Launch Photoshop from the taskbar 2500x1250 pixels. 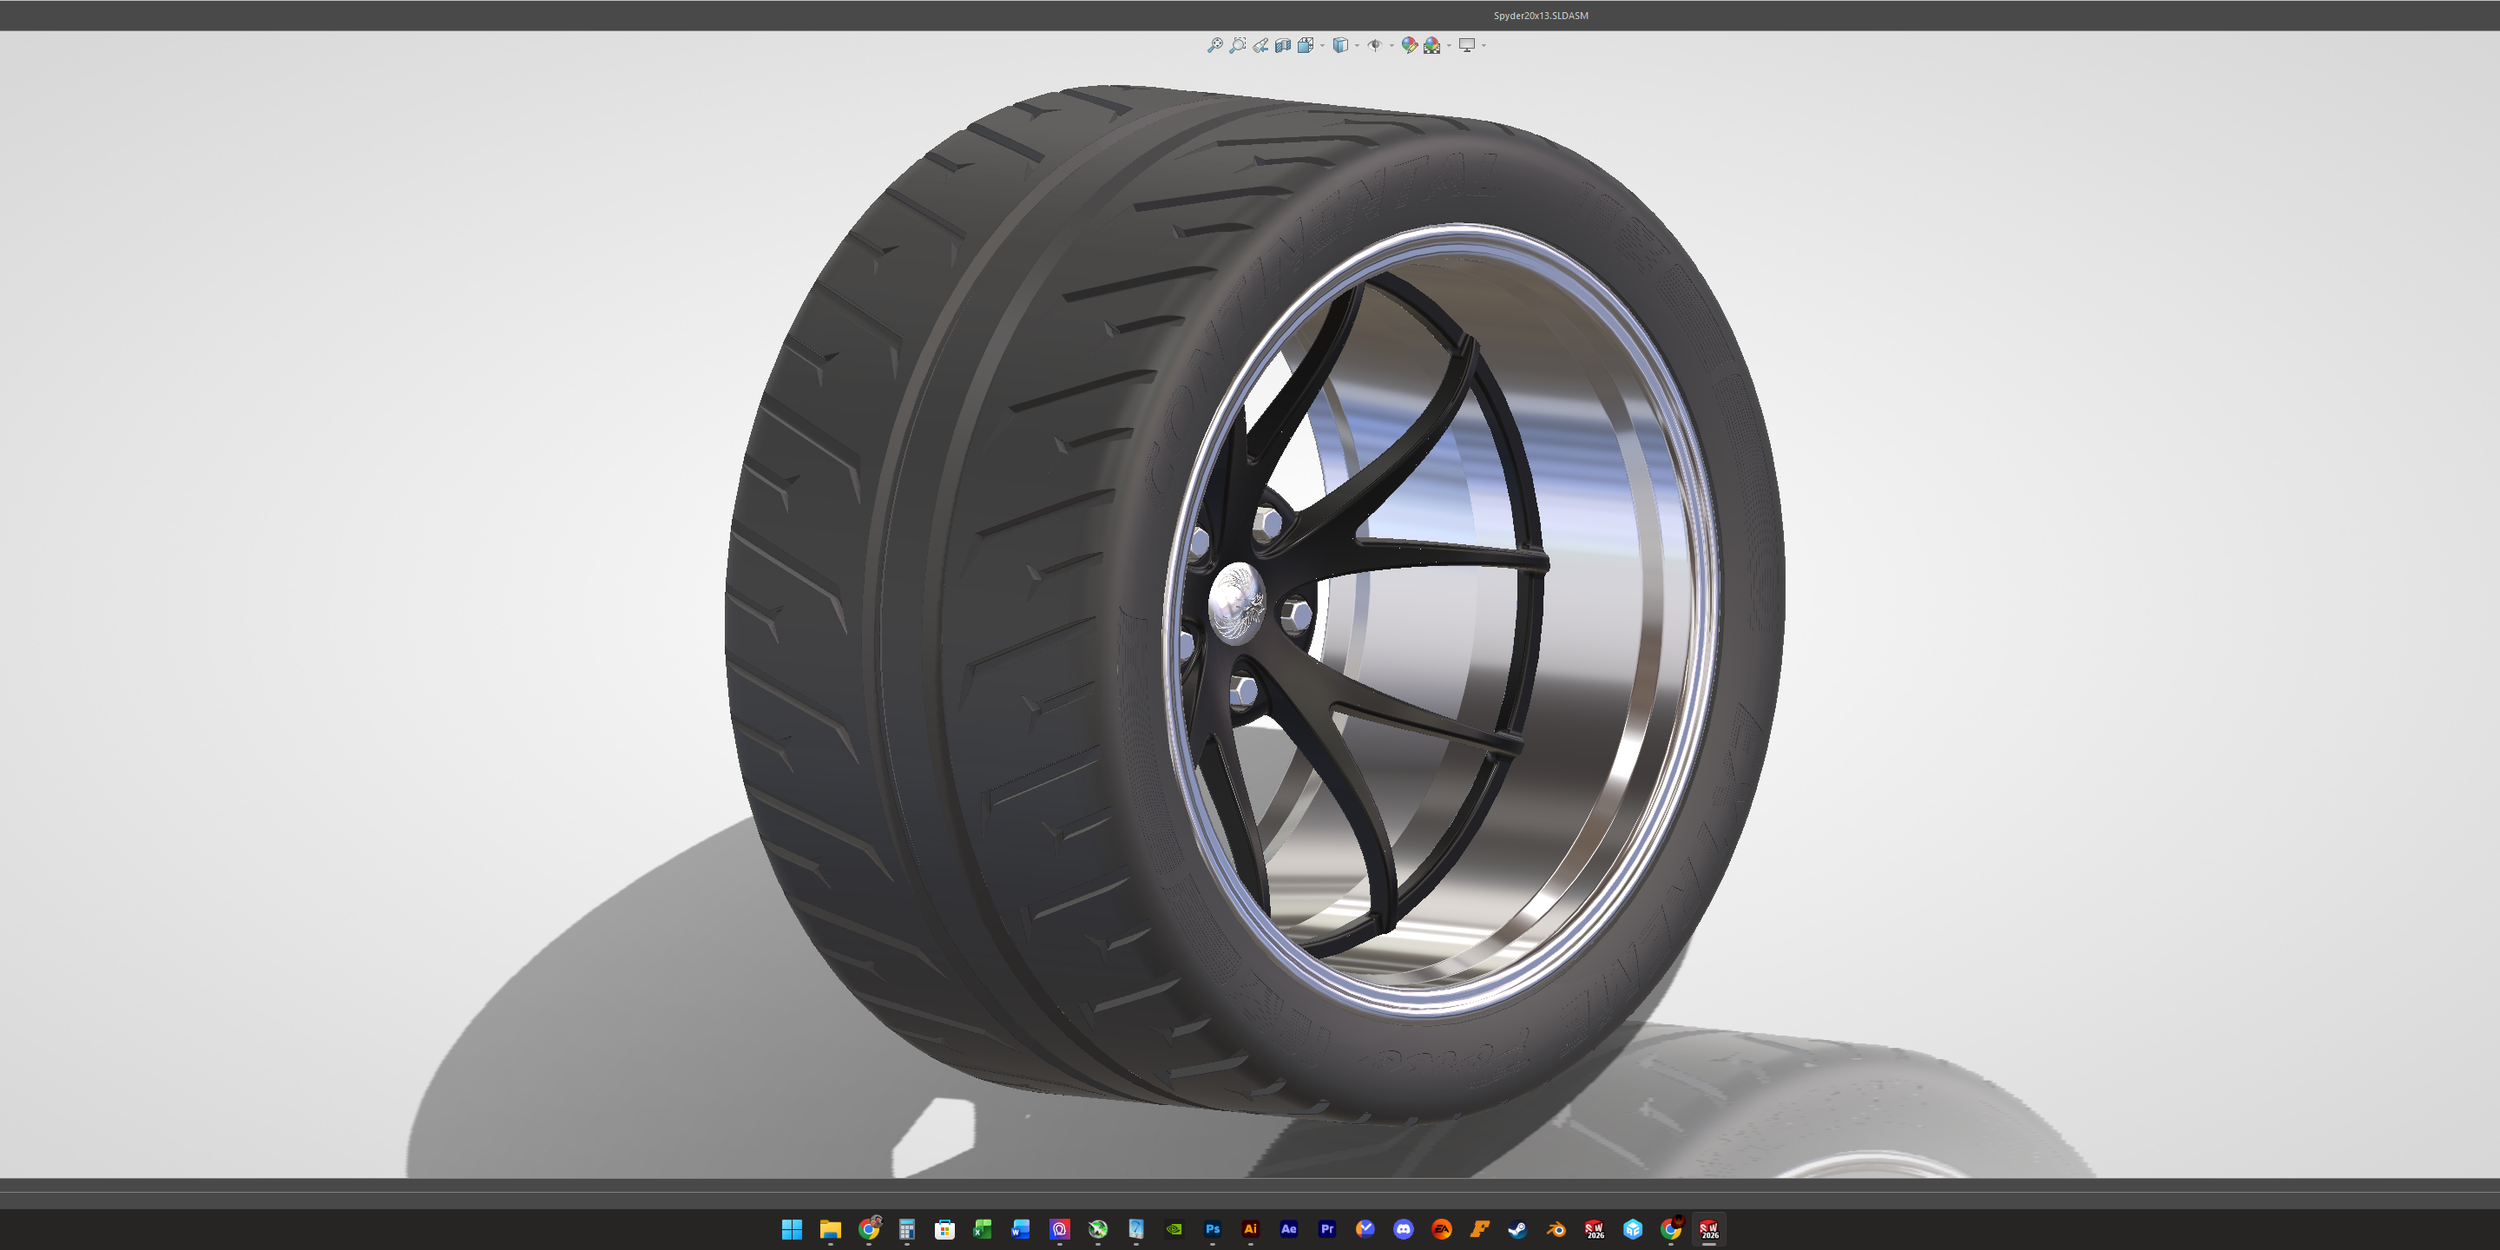click(x=1212, y=1229)
